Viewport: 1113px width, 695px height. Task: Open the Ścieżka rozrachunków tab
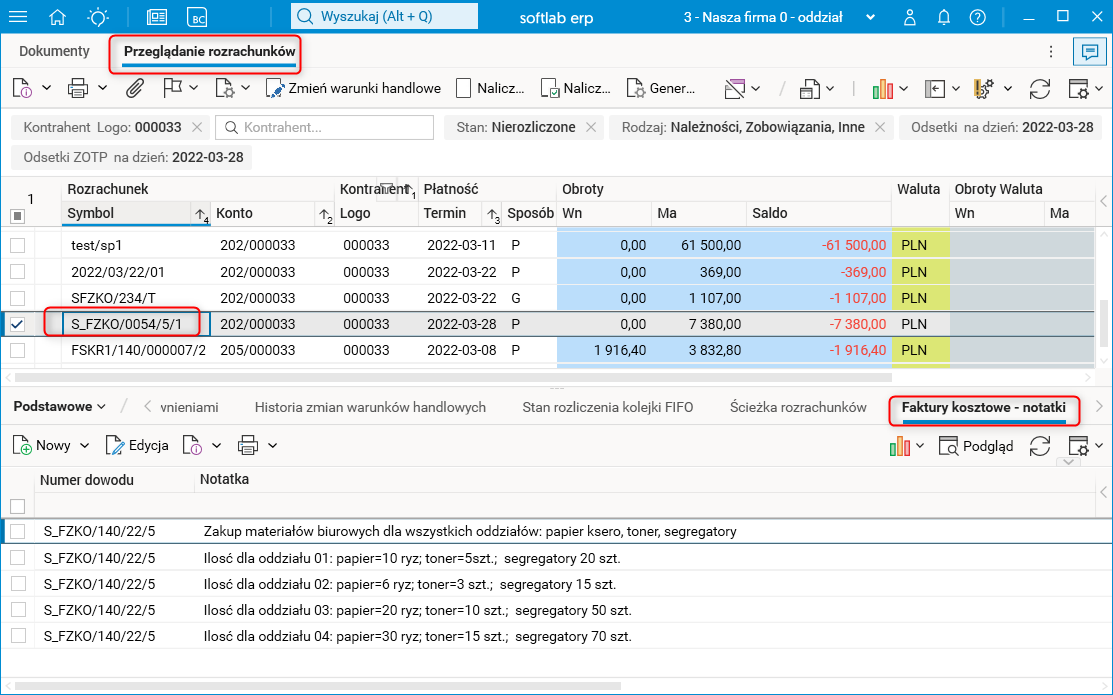click(798, 407)
